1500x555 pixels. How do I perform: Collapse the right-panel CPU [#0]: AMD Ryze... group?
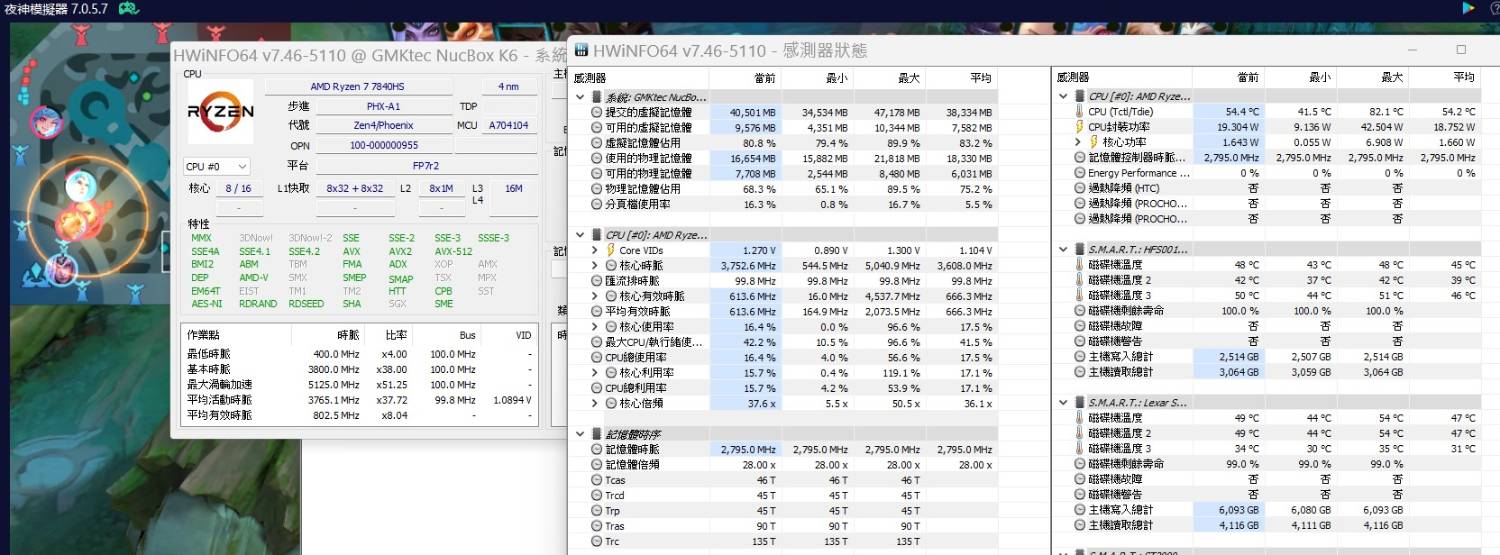tap(1063, 96)
